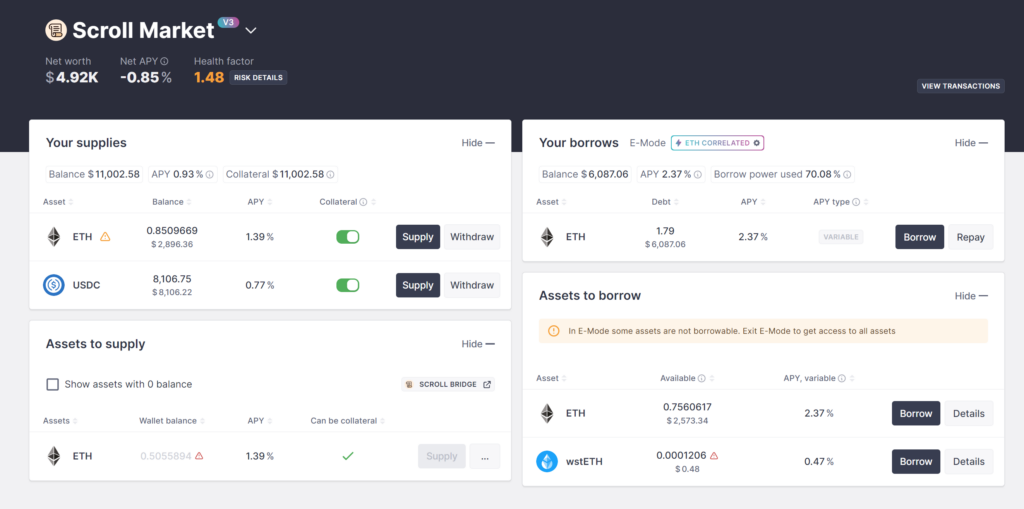Click the warning triangle next to supplied ETH
The height and width of the screenshot is (509, 1024).
tap(105, 237)
